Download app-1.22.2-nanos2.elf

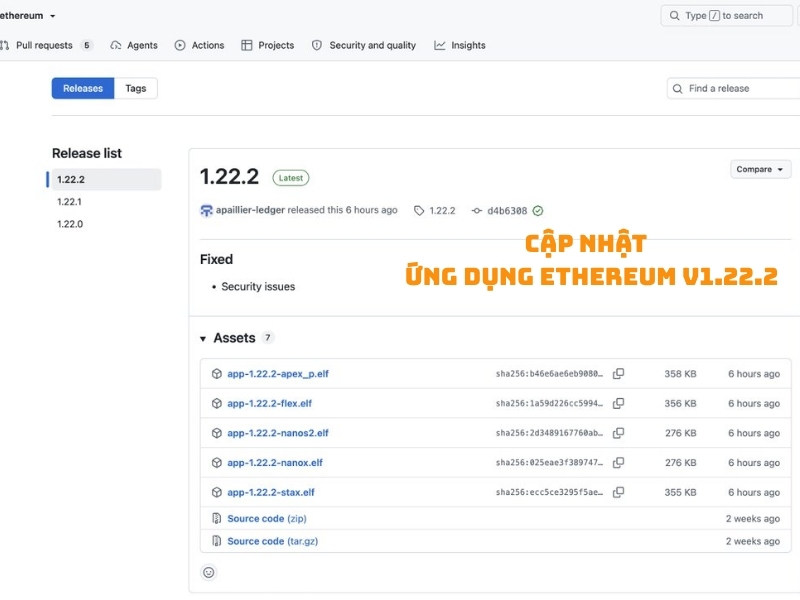[278, 433]
